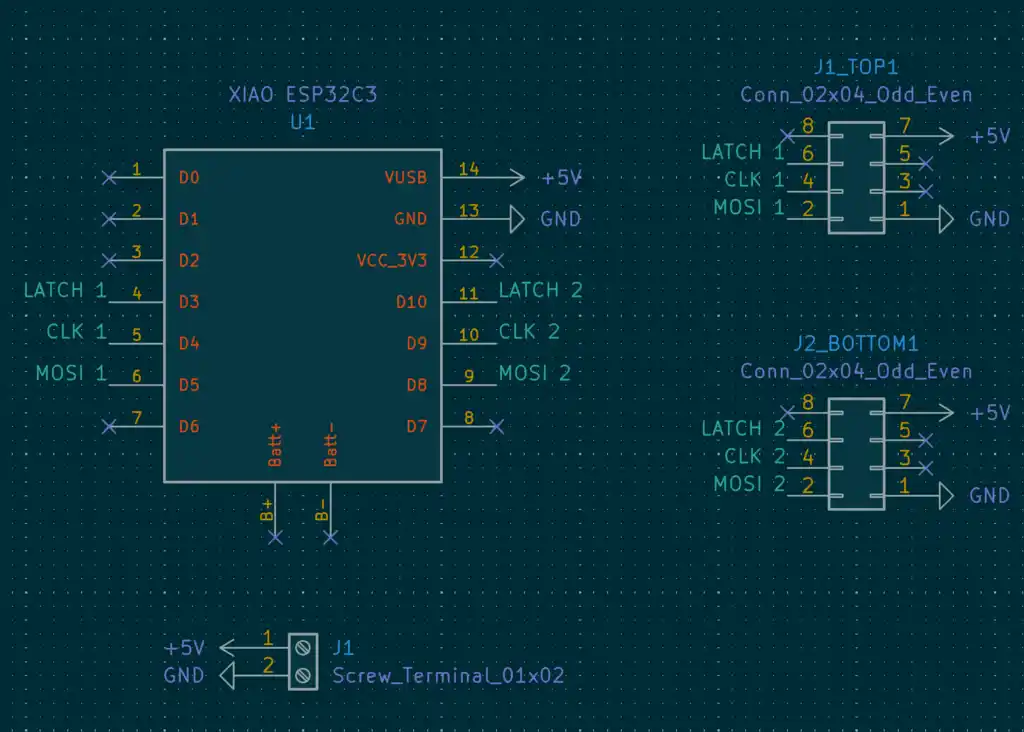Click the "D8" pin name in U1
The image size is (1024, 732).
[x=417, y=385]
